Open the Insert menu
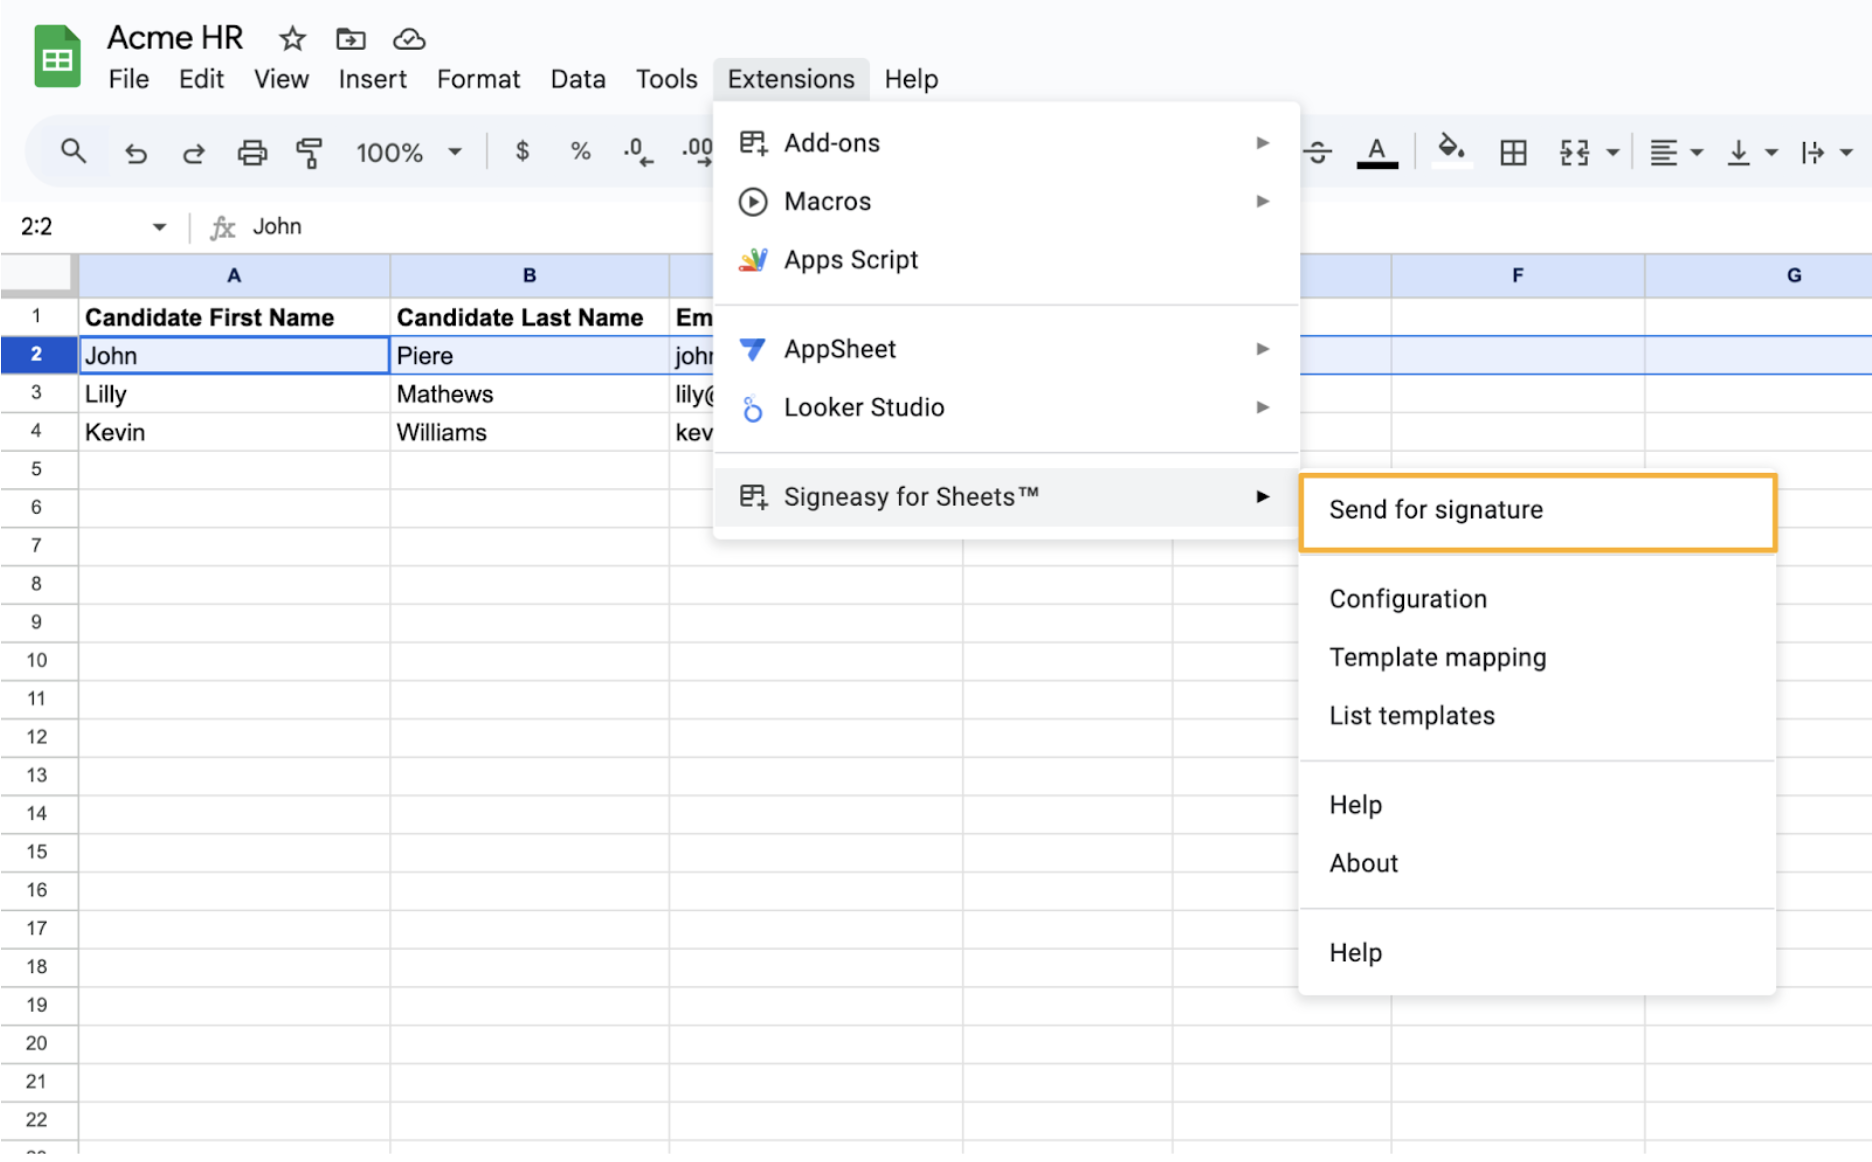This screenshot has height=1162, width=1872. (x=372, y=79)
